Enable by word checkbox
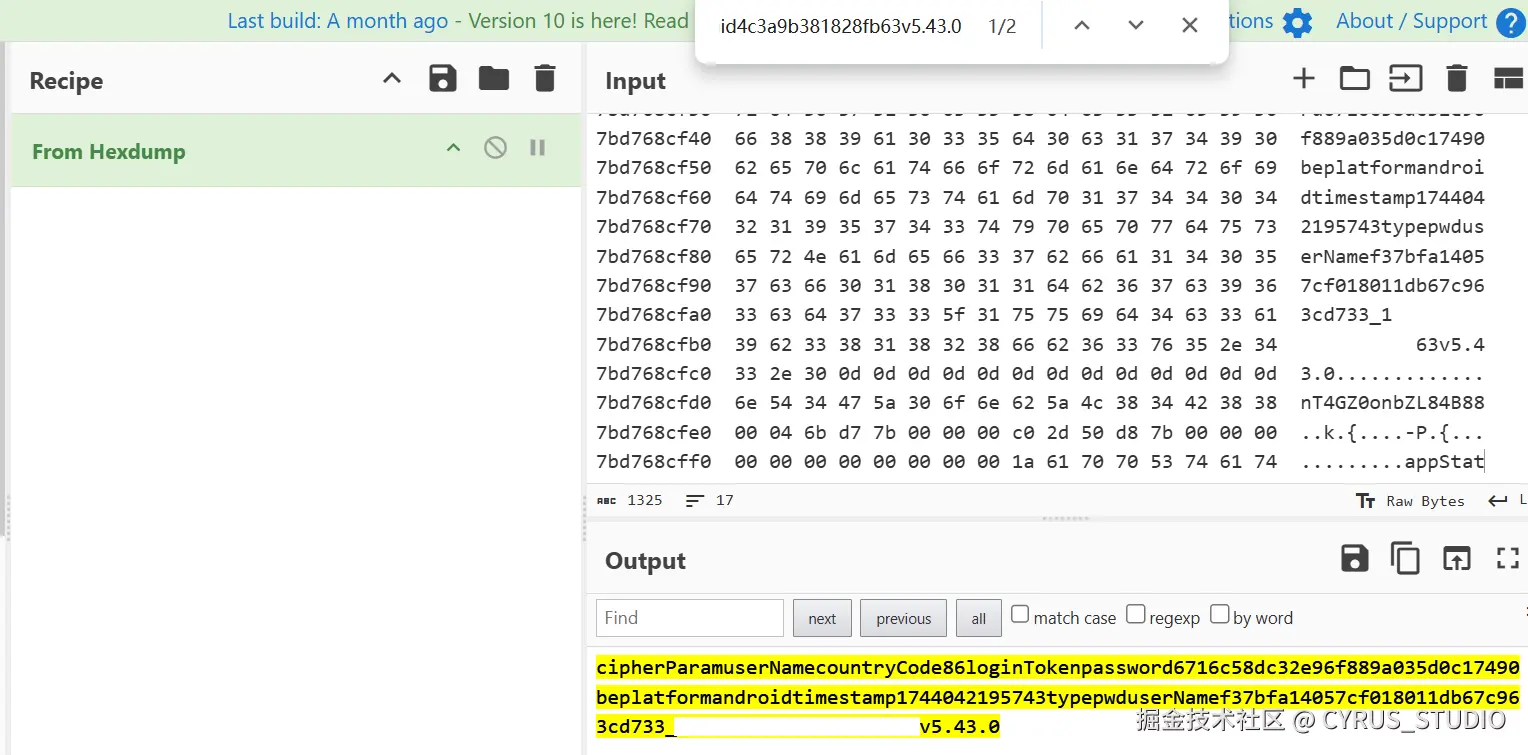 pyautogui.click(x=1219, y=614)
